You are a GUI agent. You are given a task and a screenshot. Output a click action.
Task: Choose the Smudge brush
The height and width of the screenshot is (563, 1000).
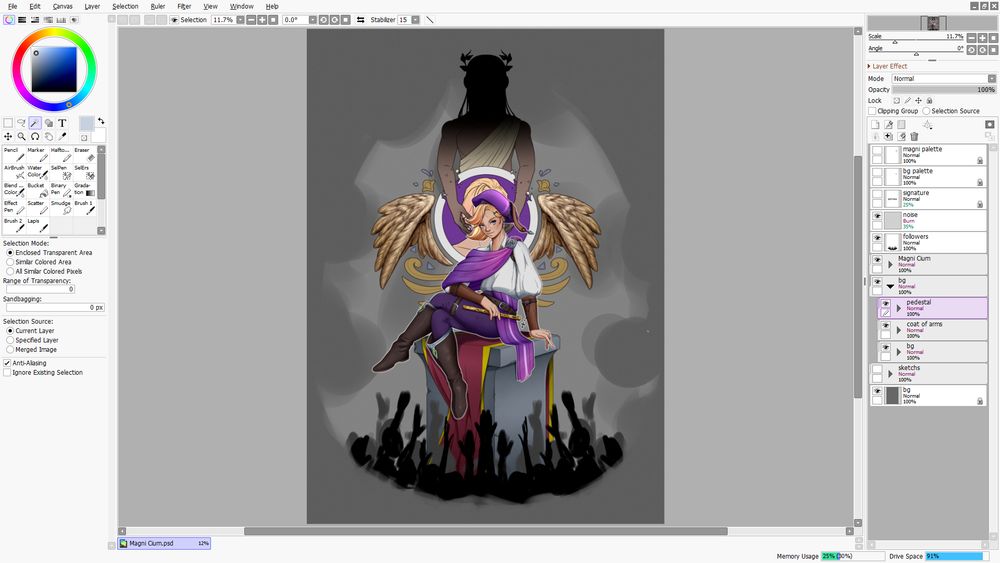(x=61, y=207)
